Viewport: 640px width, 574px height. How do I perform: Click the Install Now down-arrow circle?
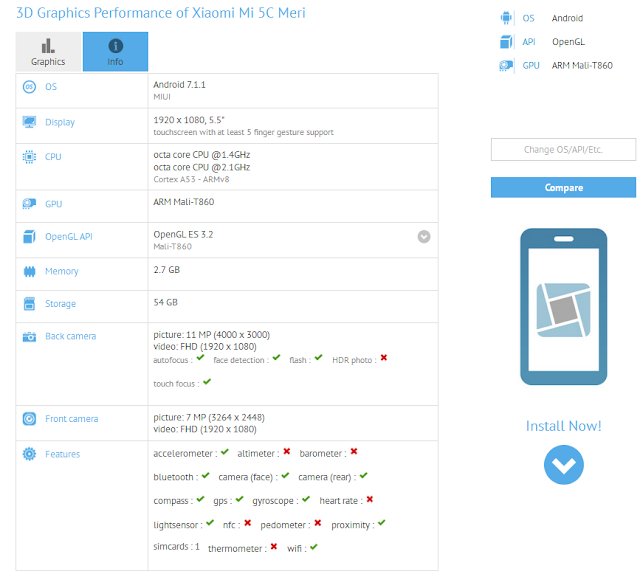pyautogui.click(x=564, y=465)
